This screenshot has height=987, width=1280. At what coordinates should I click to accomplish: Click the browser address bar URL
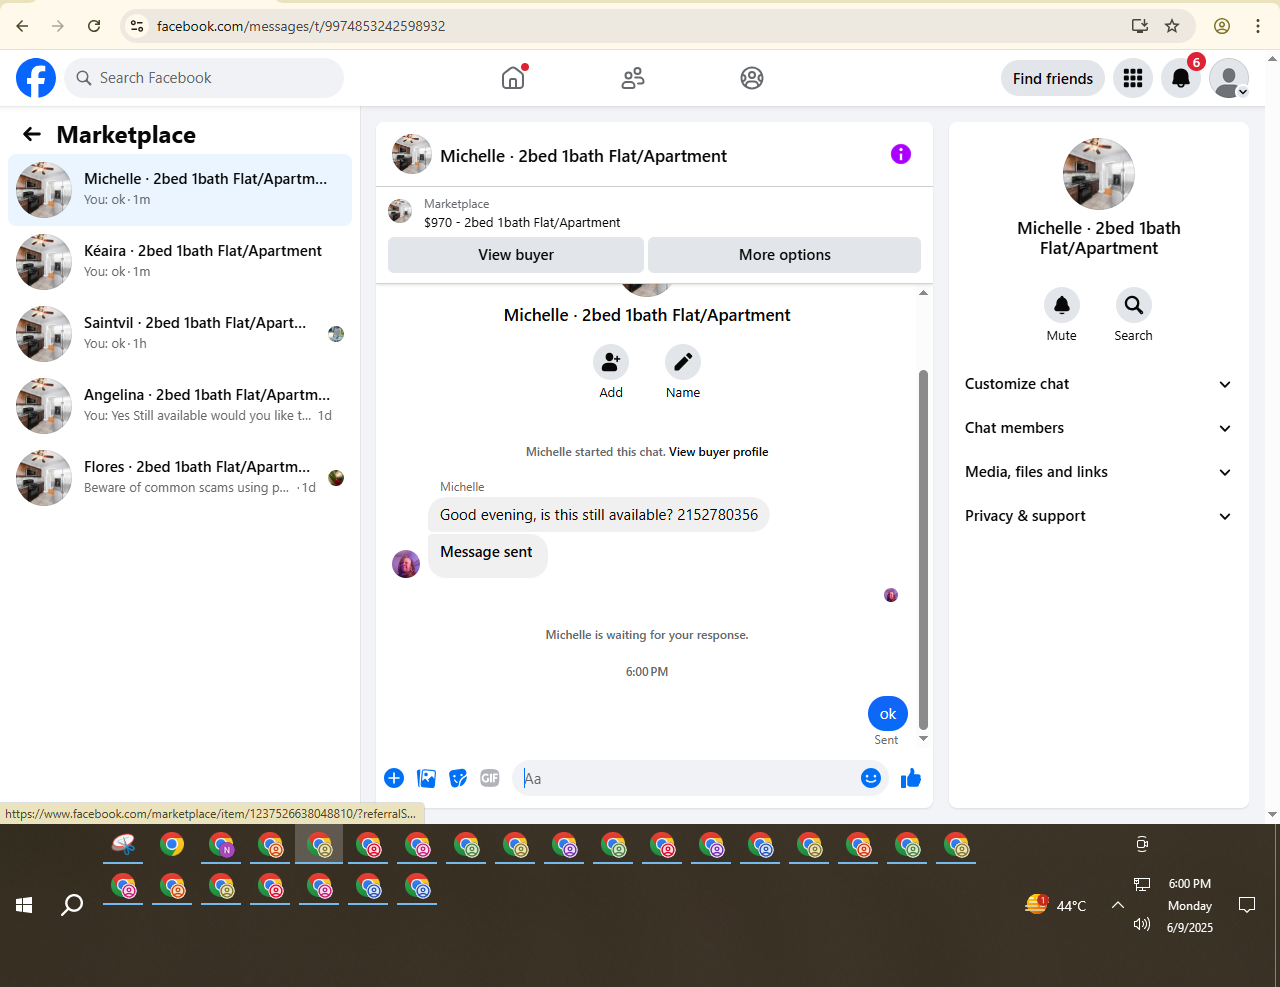[301, 26]
